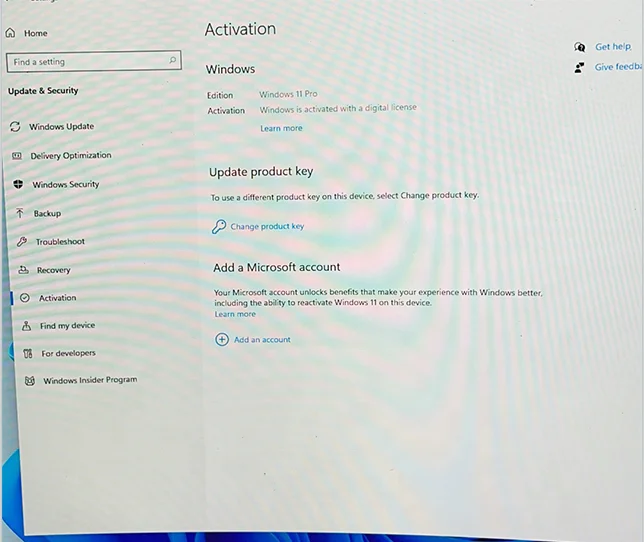This screenshot has height=542, width=644.
Task: Click the For developers icon
Action: 28,353
